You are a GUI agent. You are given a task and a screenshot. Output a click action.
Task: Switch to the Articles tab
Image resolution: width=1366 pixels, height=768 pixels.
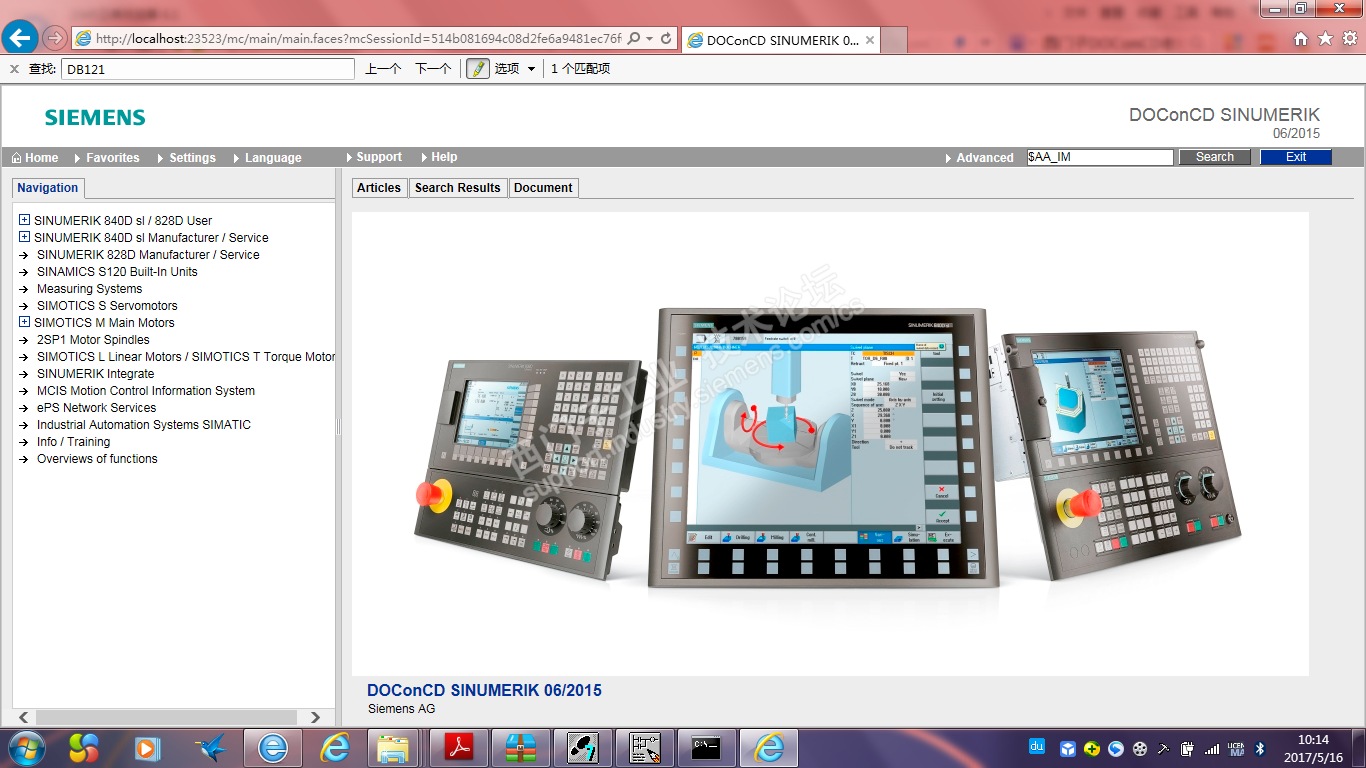[379, 188]
